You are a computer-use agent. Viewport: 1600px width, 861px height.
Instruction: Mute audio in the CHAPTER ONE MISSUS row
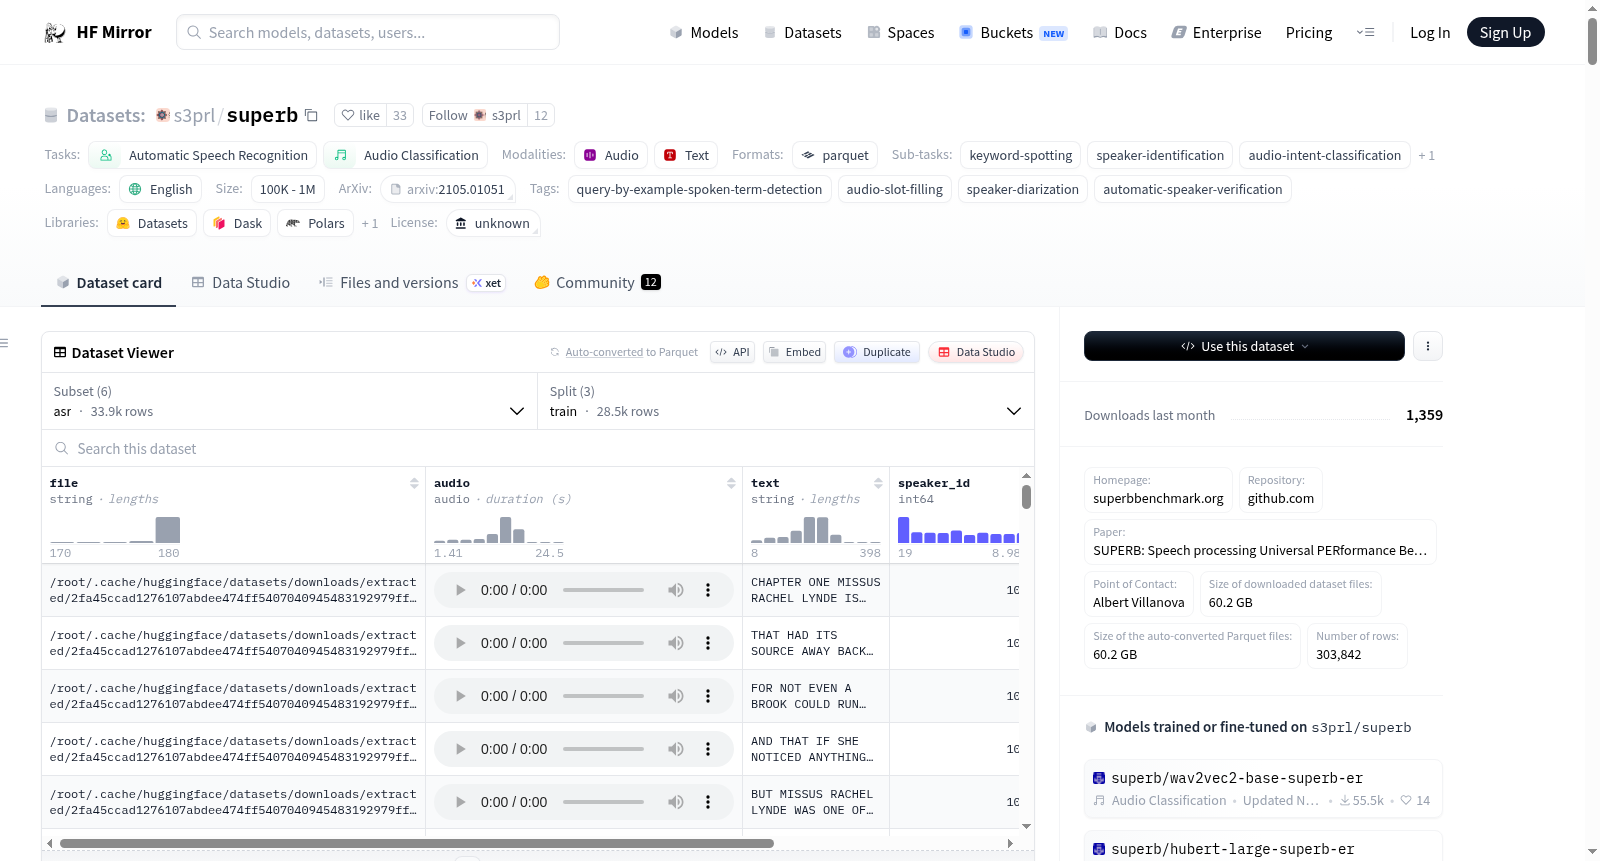pos(676,590)
